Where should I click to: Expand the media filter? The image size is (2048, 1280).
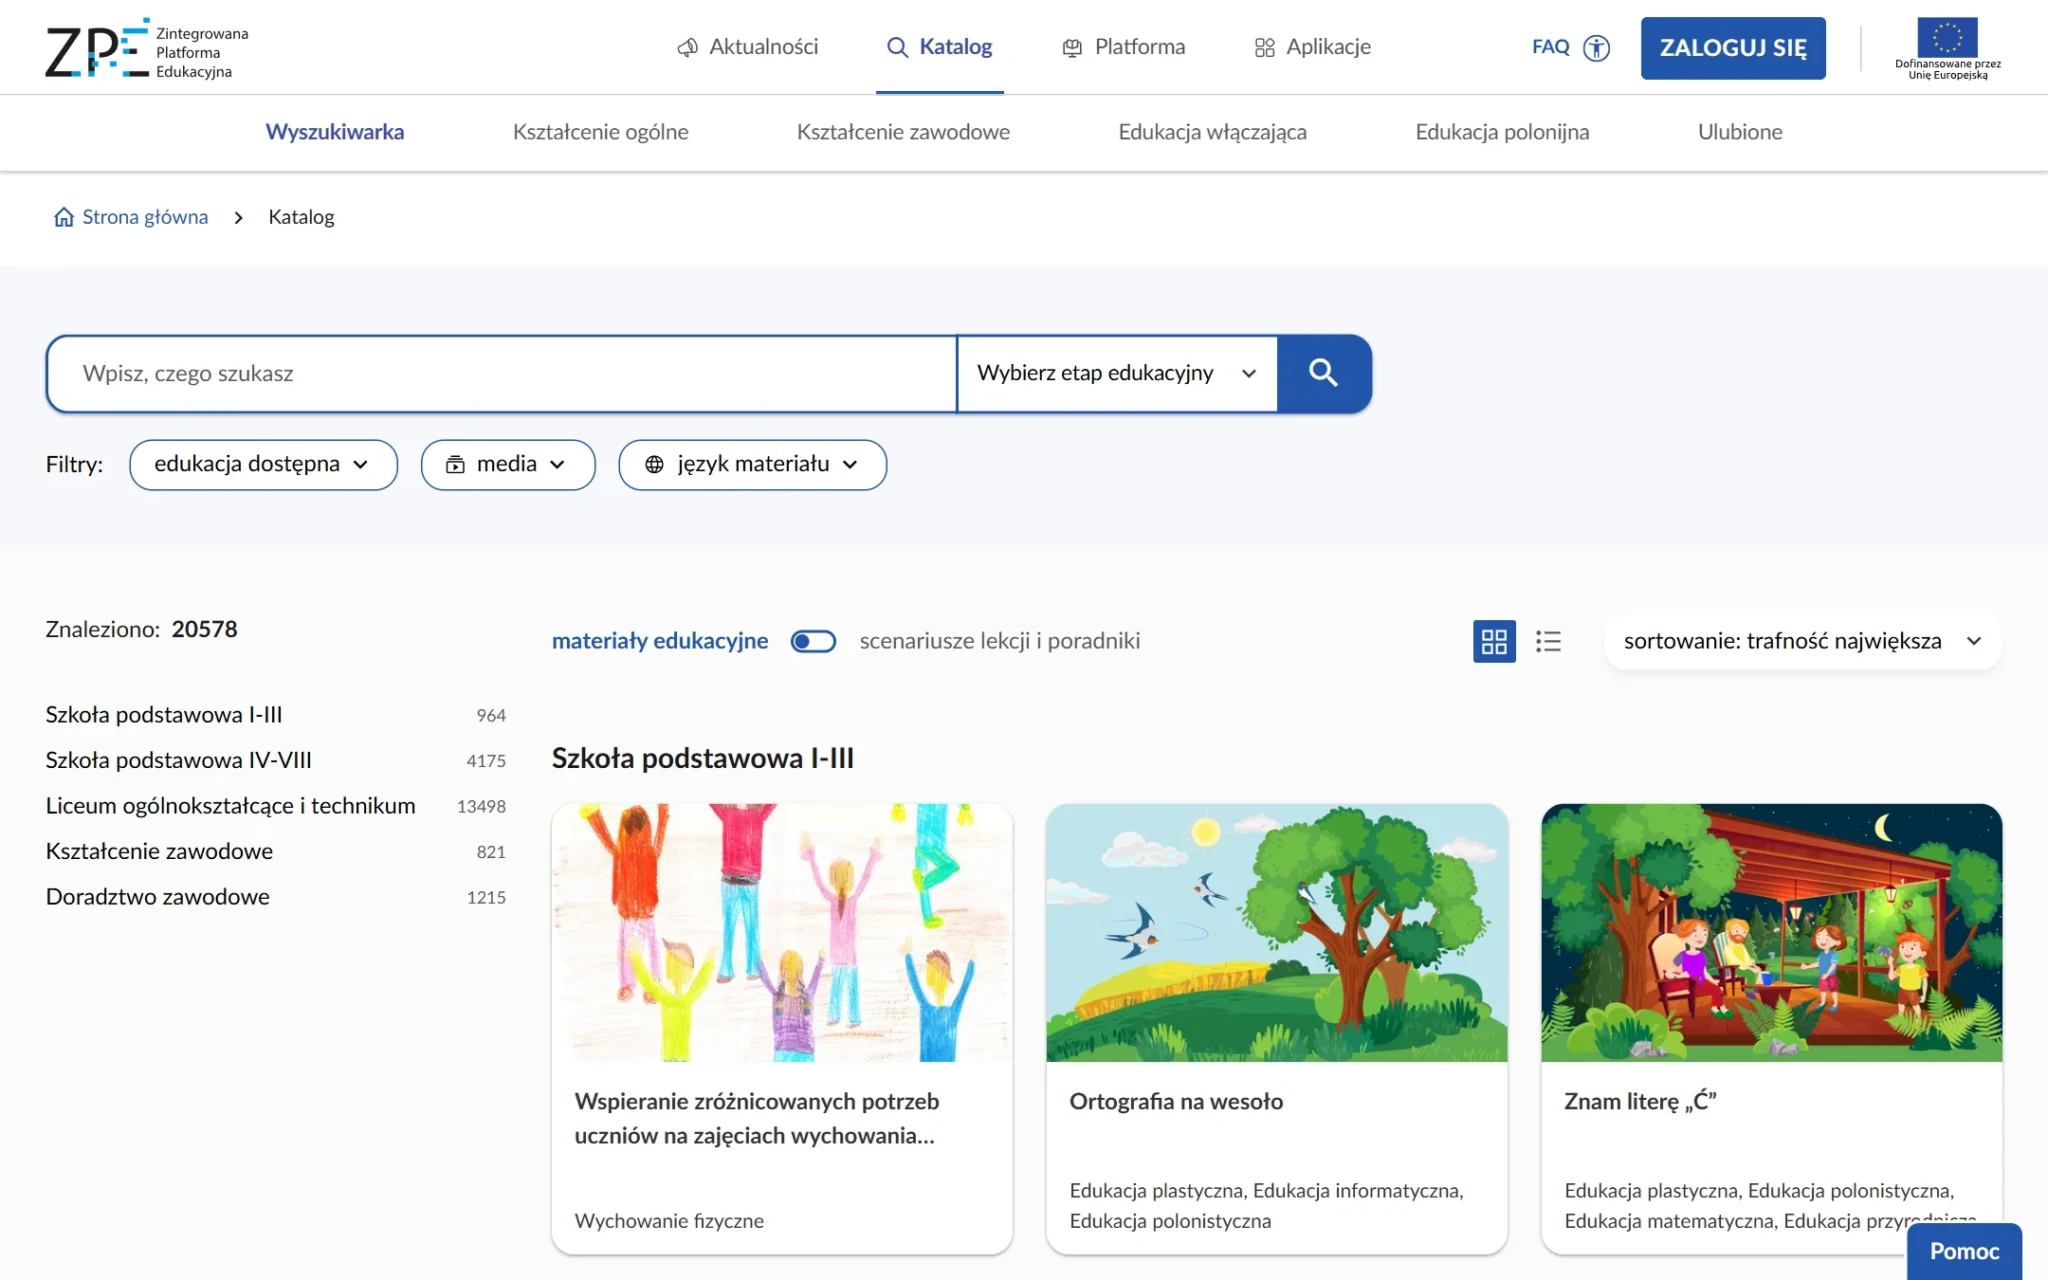[508, 464]
